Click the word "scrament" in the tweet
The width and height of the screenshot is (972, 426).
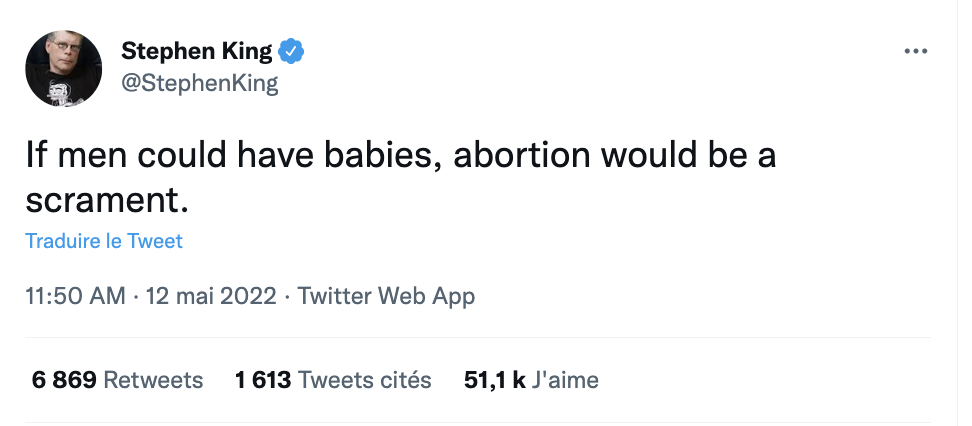(x=101, y=199)
